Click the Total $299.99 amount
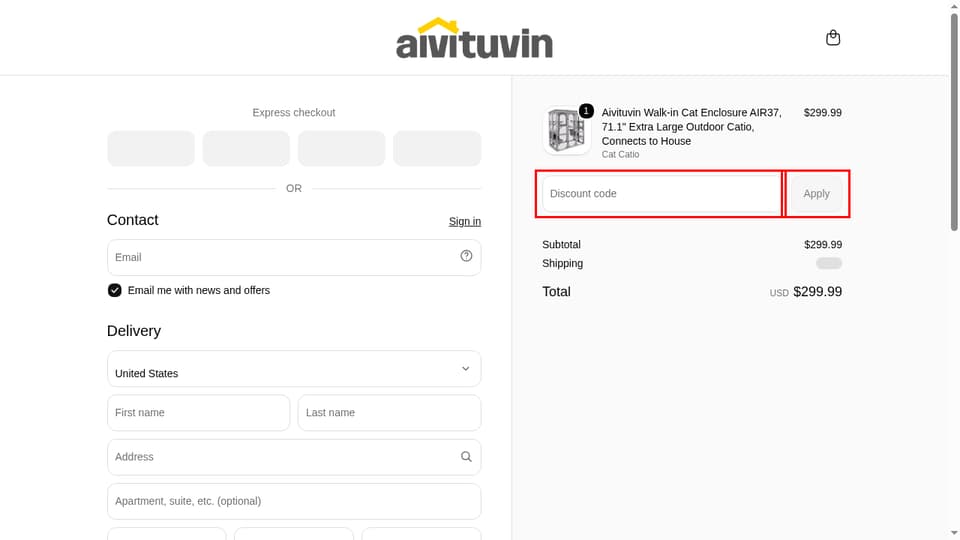This screenshot has height=540, width=960. tap(817, 291)
